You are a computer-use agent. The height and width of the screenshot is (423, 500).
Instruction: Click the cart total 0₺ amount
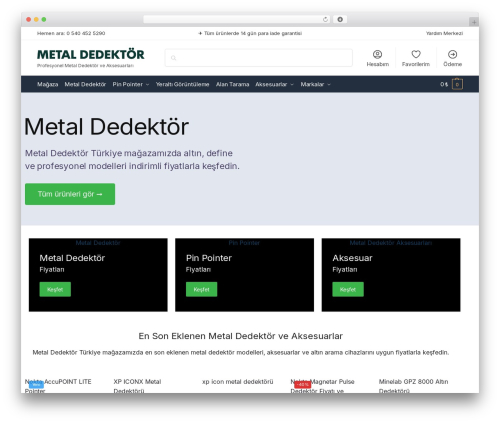click(444, 84)
